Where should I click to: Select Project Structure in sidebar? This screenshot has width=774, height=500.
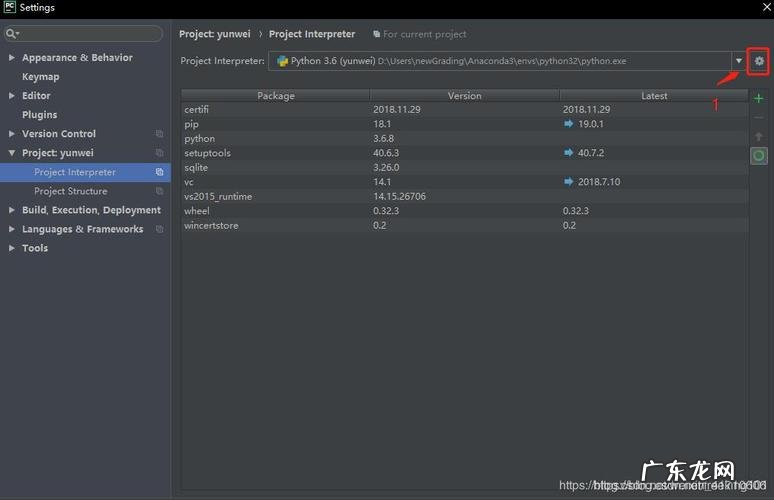(70, 191)
